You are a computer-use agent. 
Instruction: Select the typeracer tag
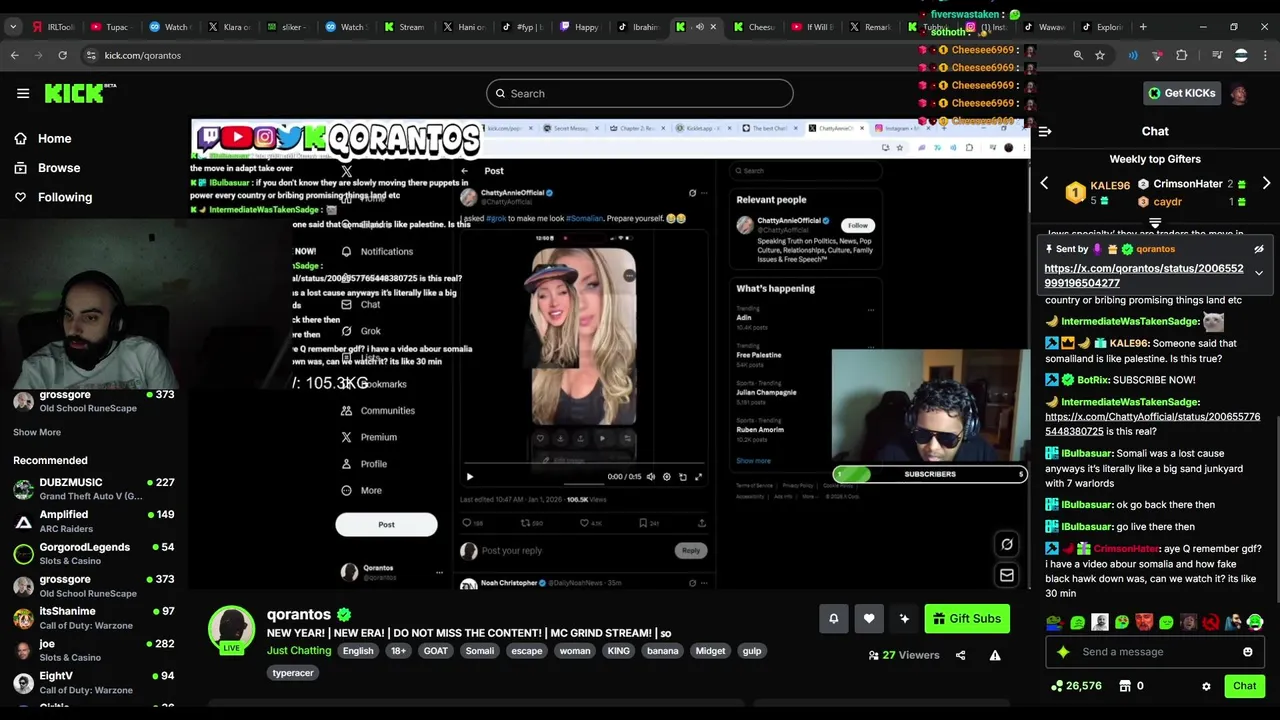pos(293,674)
